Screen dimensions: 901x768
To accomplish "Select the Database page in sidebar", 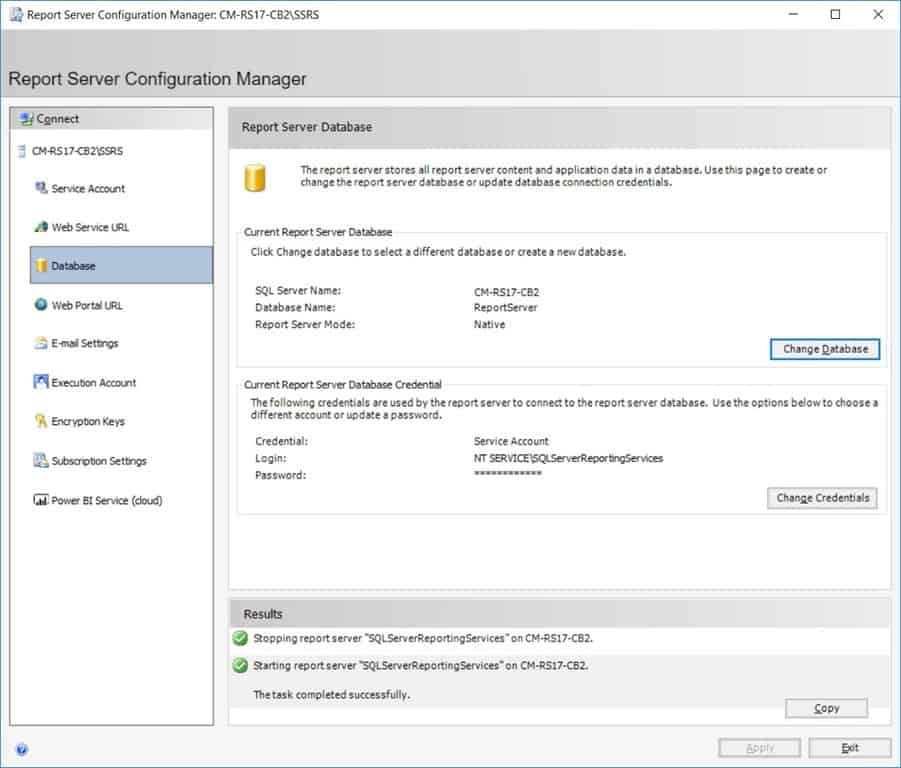I will (x=121, y=265).
